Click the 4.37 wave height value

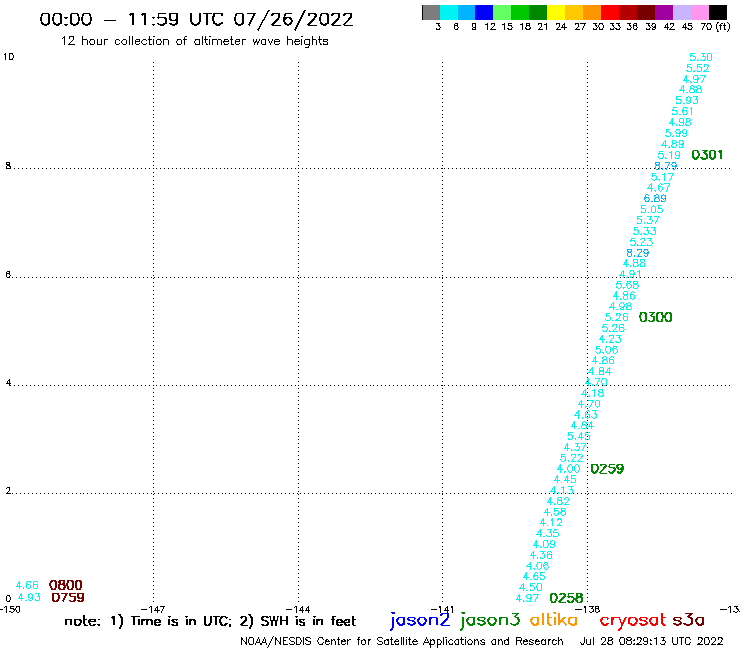click(575, 447)
